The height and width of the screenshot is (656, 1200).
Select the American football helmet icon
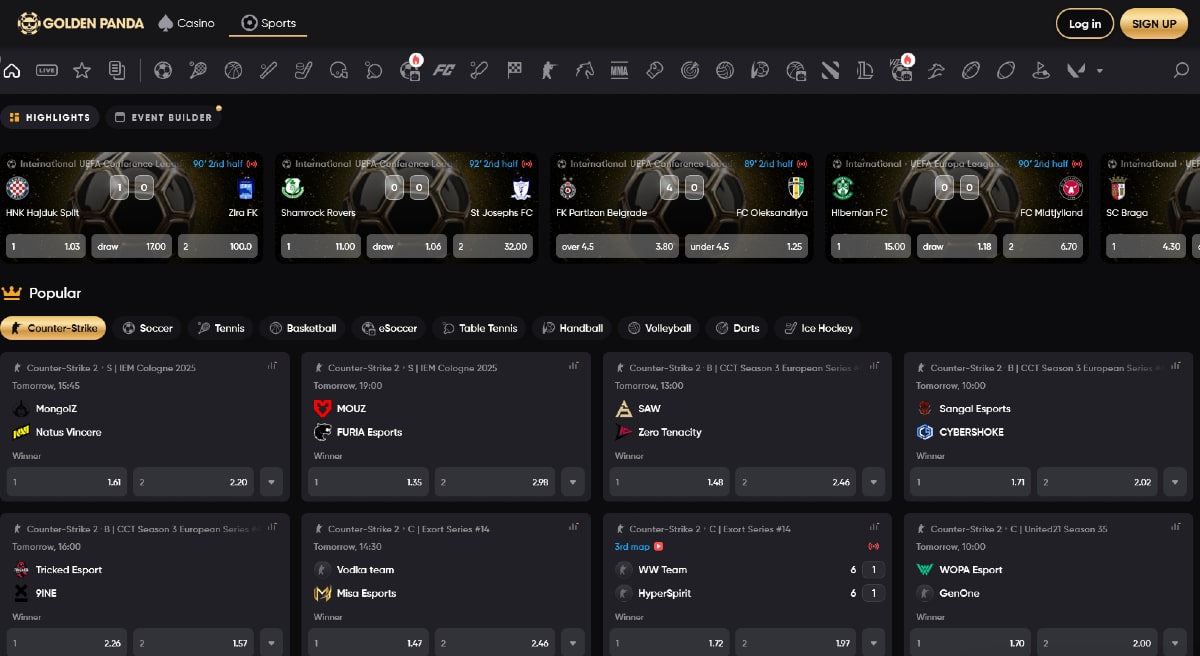pyautogui.click(x=339, y=70)
